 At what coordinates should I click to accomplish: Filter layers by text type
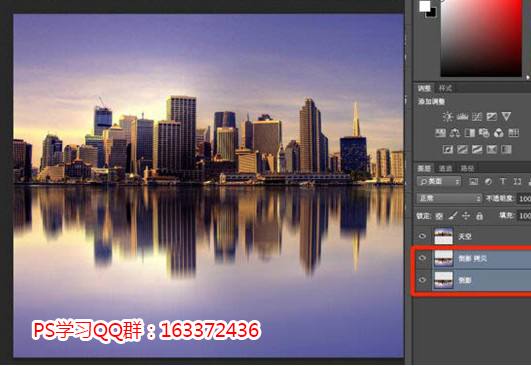(503, 182)
